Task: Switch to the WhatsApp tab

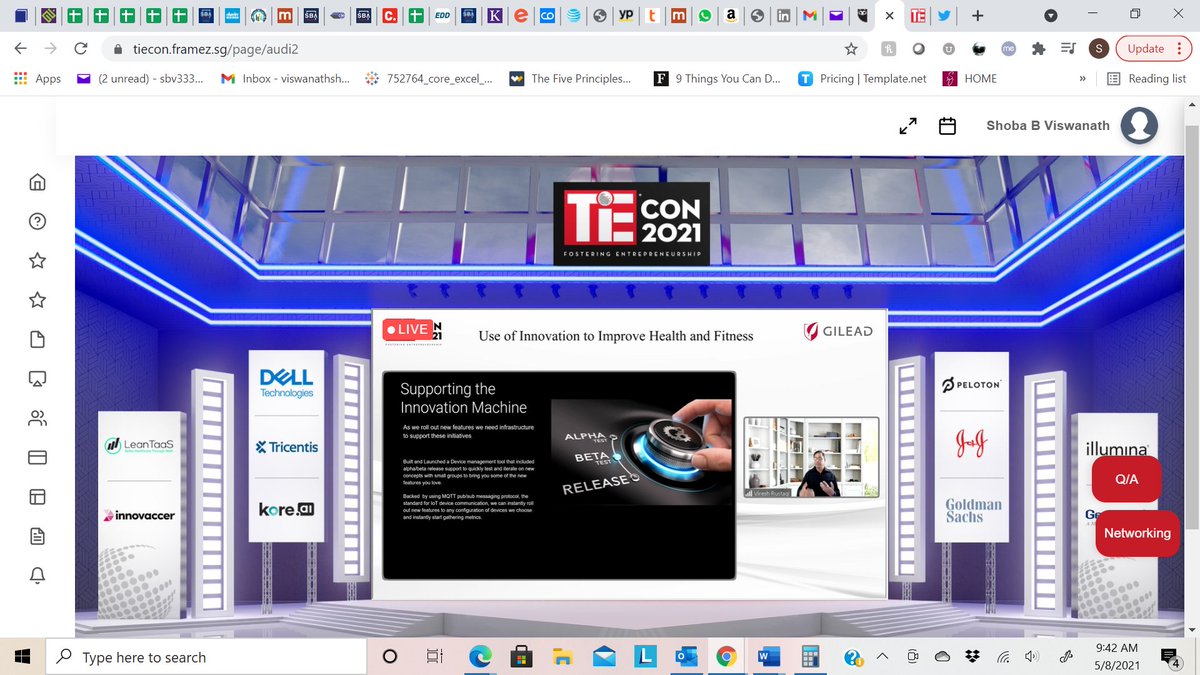Action: tap(705, 16)
